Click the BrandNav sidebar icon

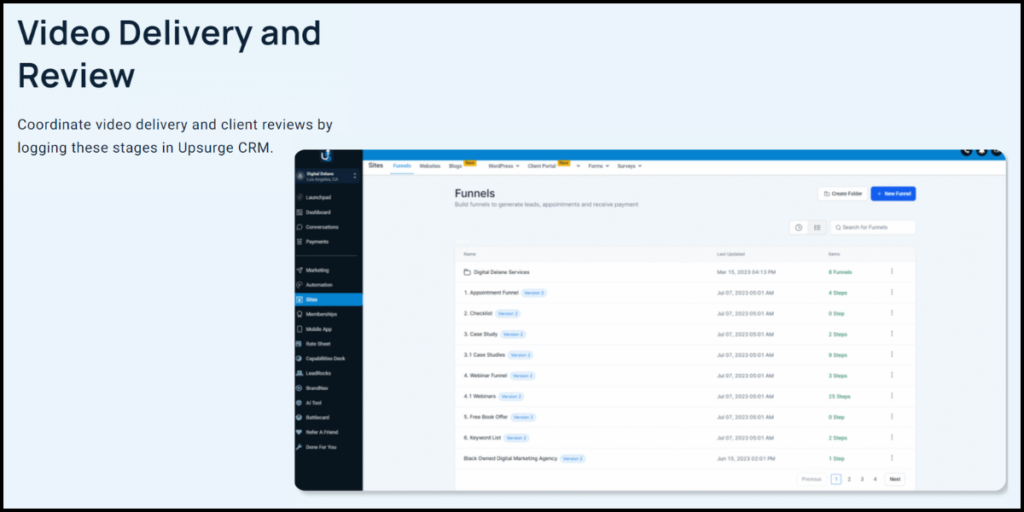coord(299,388)
